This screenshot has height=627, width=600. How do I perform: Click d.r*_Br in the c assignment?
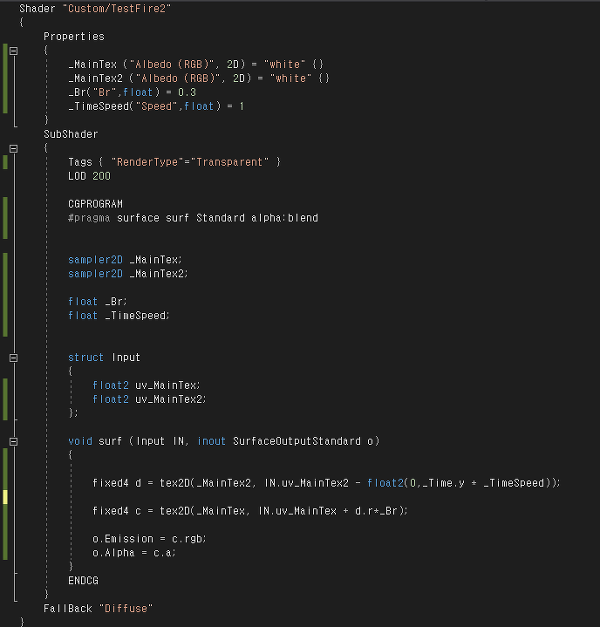click(x=377, y=511)
